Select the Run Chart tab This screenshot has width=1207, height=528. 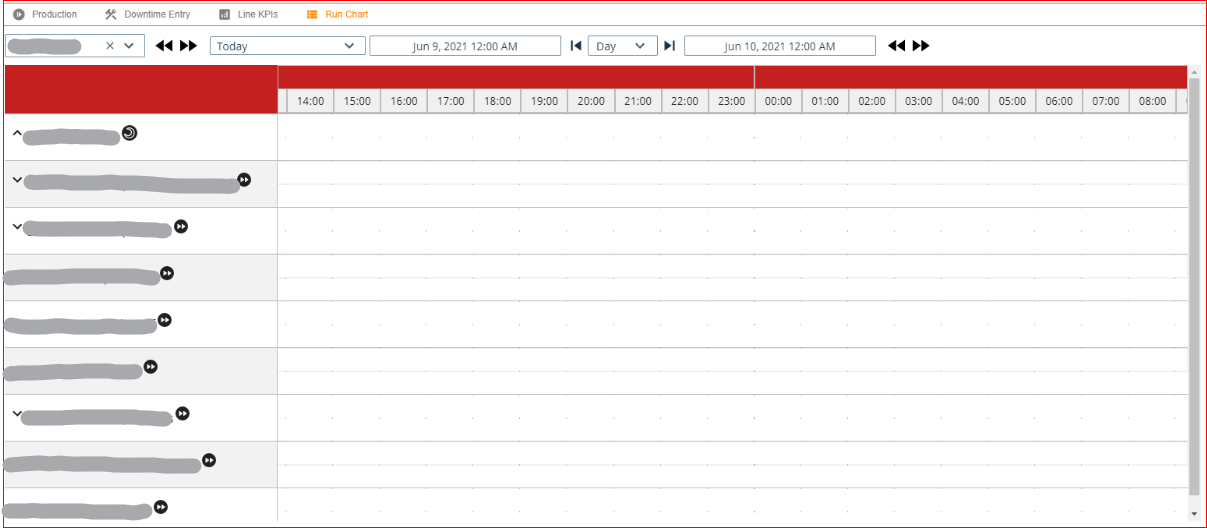point(337,14)
